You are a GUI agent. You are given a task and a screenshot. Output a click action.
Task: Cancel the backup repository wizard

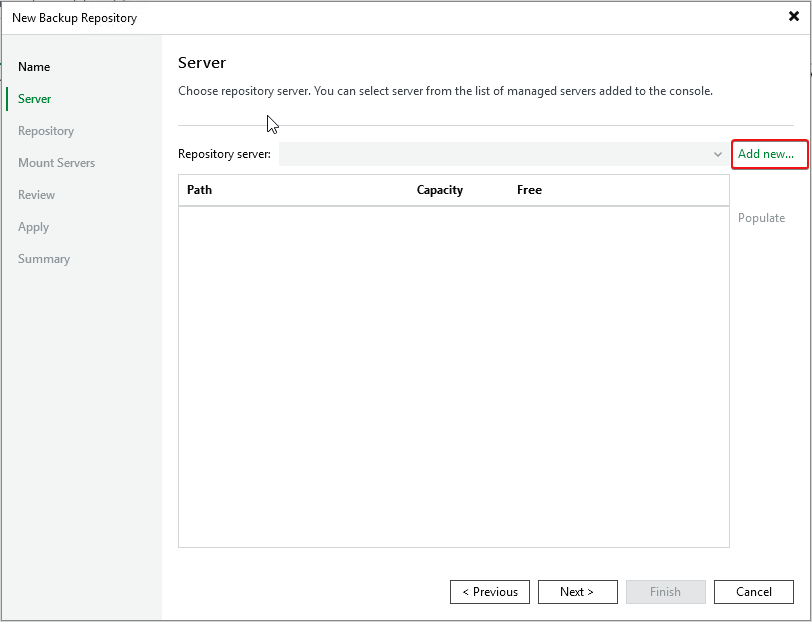pyautogui.click(x=753, y=592)
